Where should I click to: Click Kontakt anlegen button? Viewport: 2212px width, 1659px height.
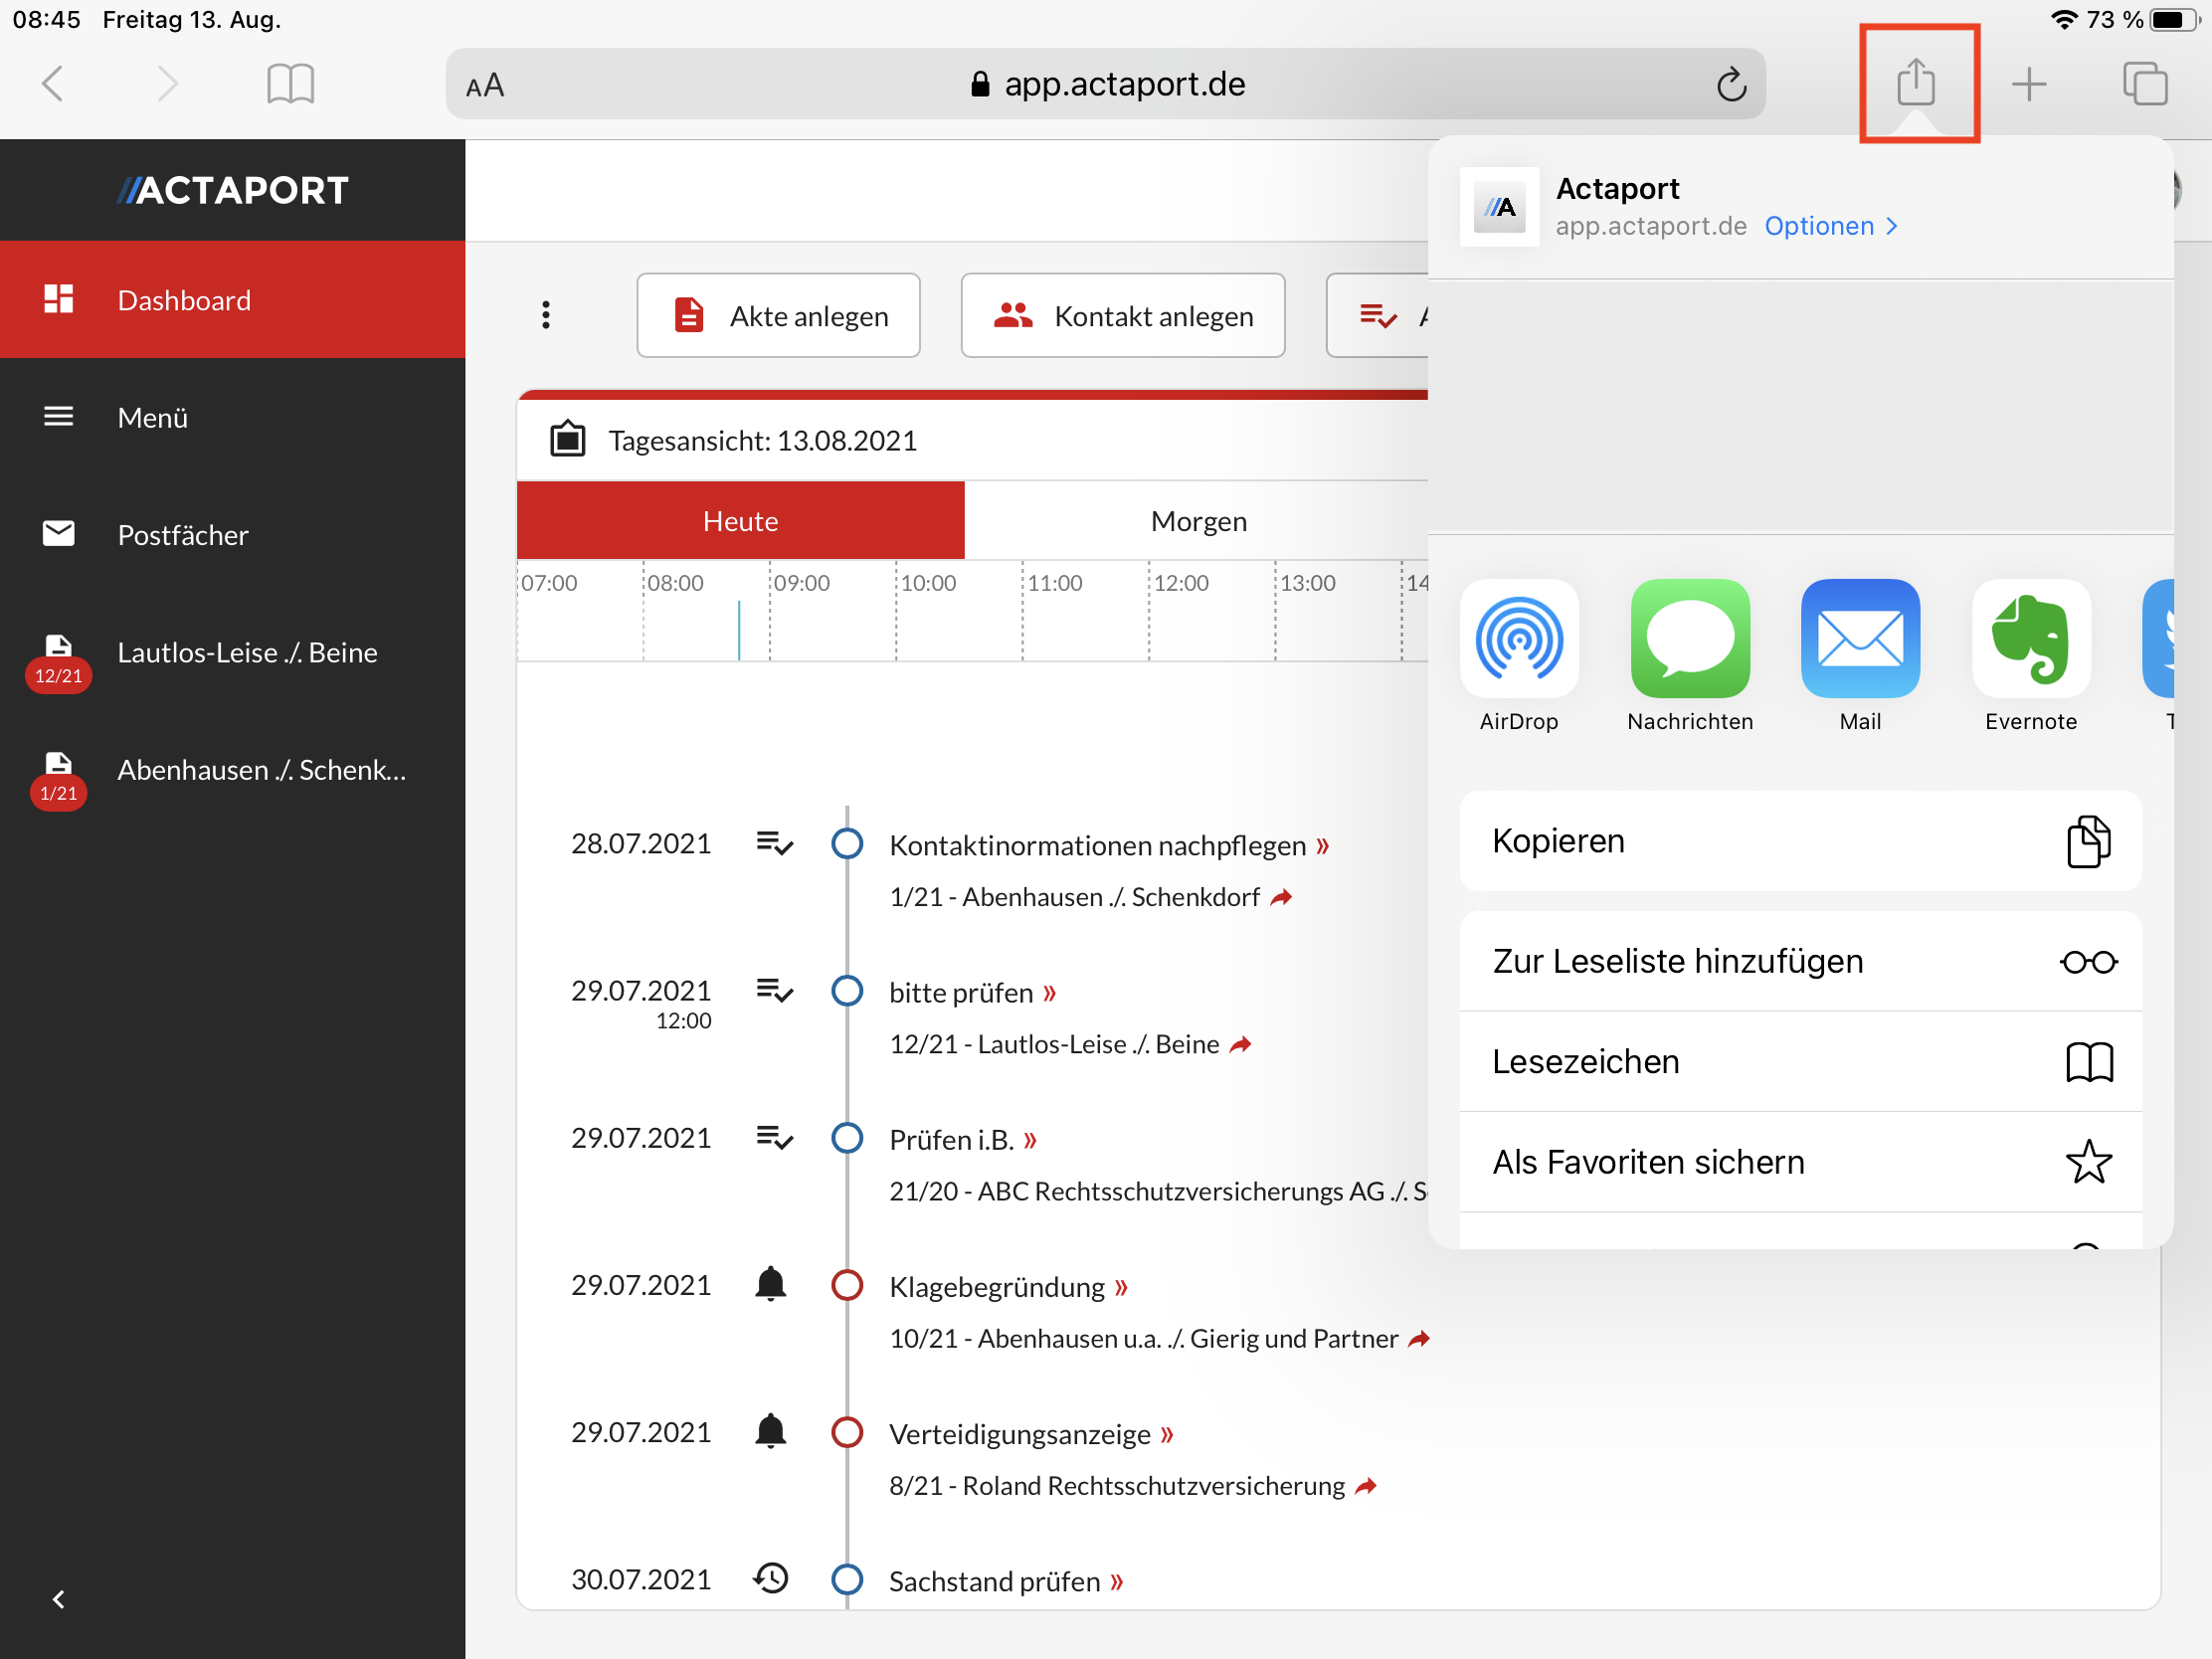(1122, 315)
